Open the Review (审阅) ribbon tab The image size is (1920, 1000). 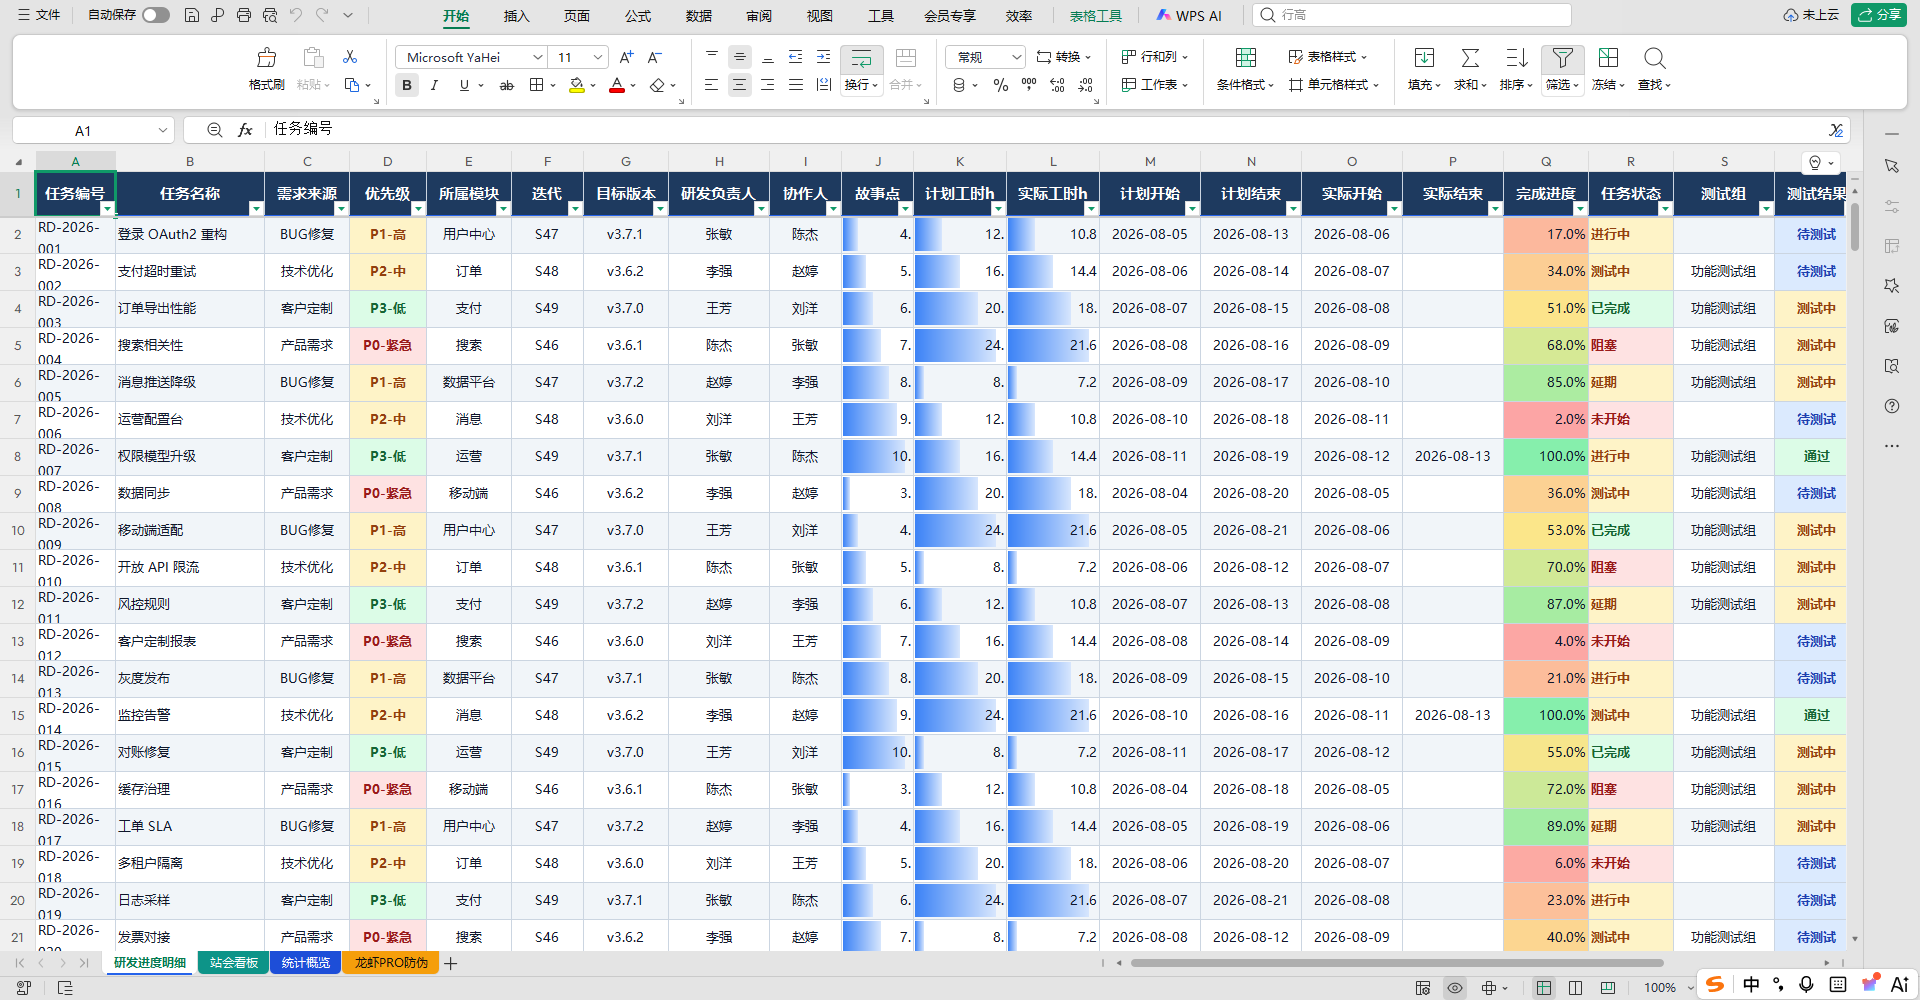coord(759,15)
